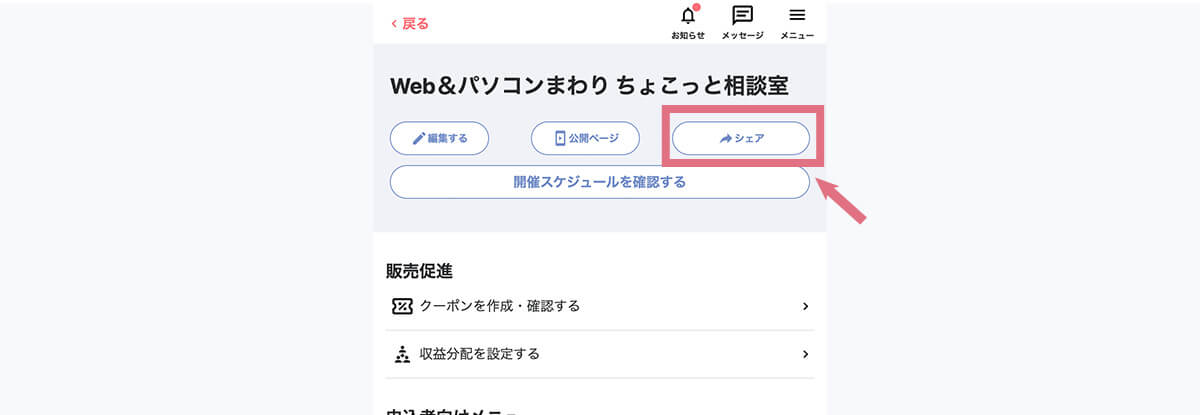Select the お知らせ label
1200x415 pixels.
(688, 36)
